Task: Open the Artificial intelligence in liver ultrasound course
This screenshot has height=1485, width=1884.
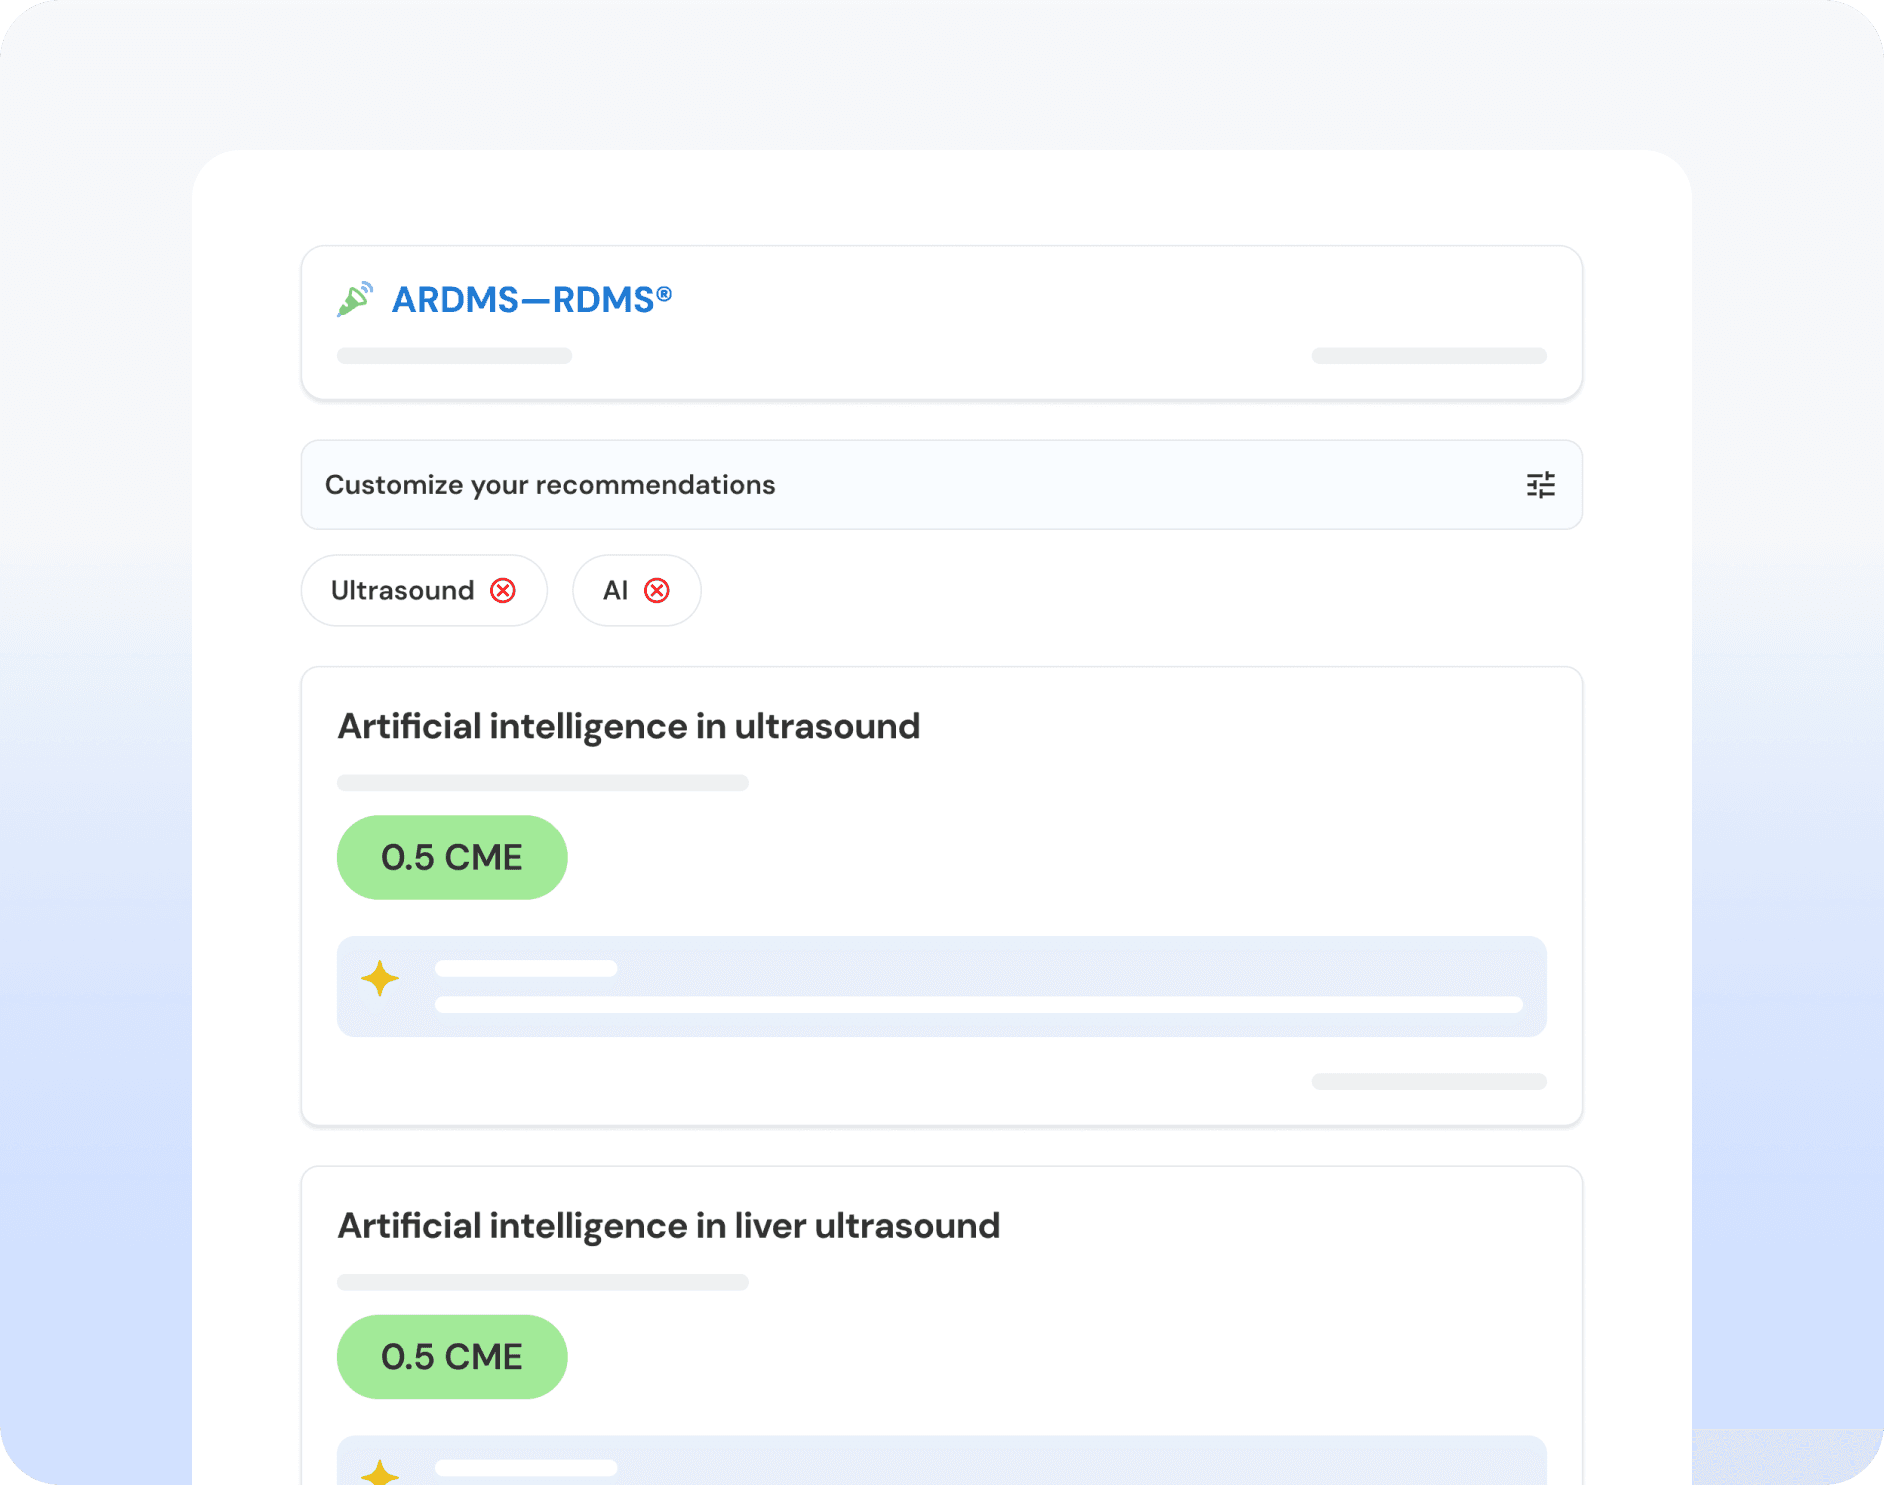Action: (668, 1226)
